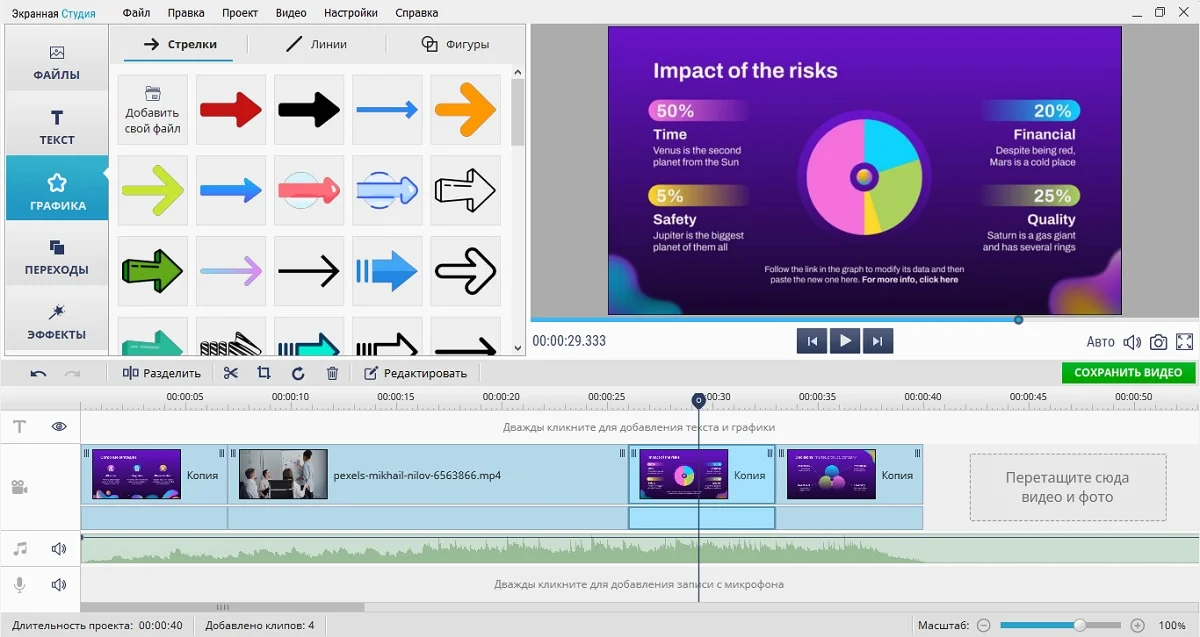Delete clip with trash icon
The image size is (1200, 637).
pos(332,373)
